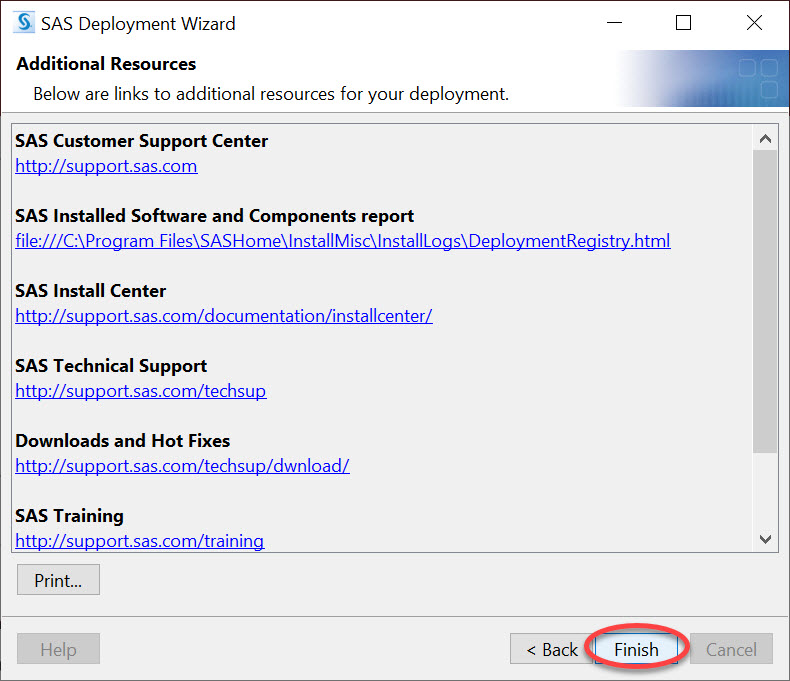The width and height of the screenshot is (790, 681).
Task: Click the 'SAS Customer Support Center' heading
Action: click(x=142, y=141)
